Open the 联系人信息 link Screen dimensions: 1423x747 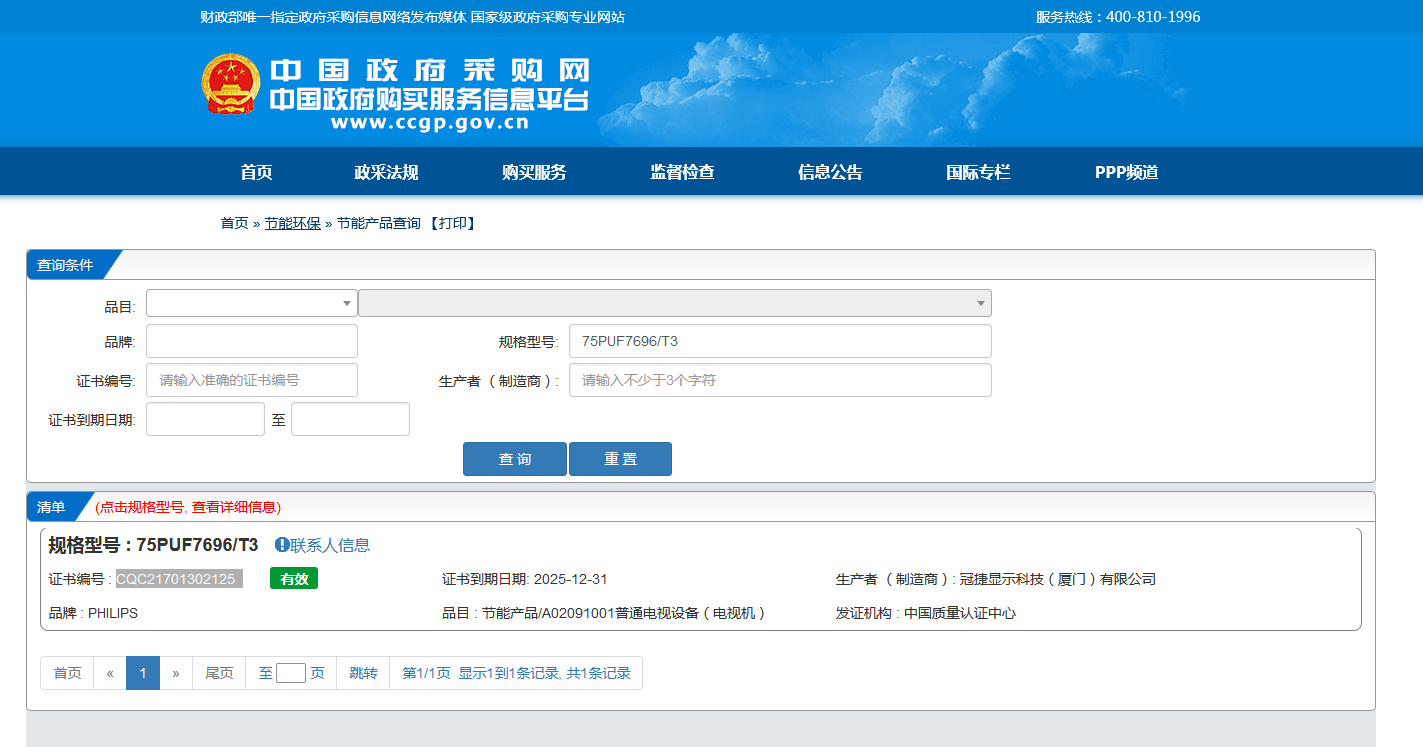pos(330,545)
